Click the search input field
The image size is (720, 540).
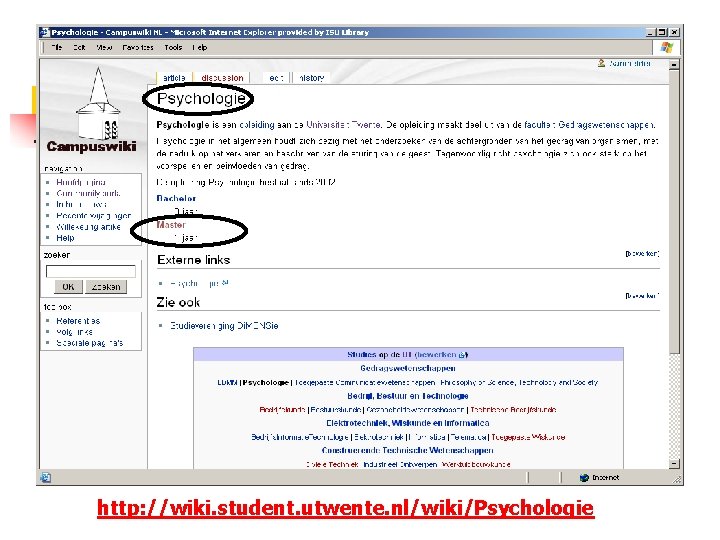90,271
